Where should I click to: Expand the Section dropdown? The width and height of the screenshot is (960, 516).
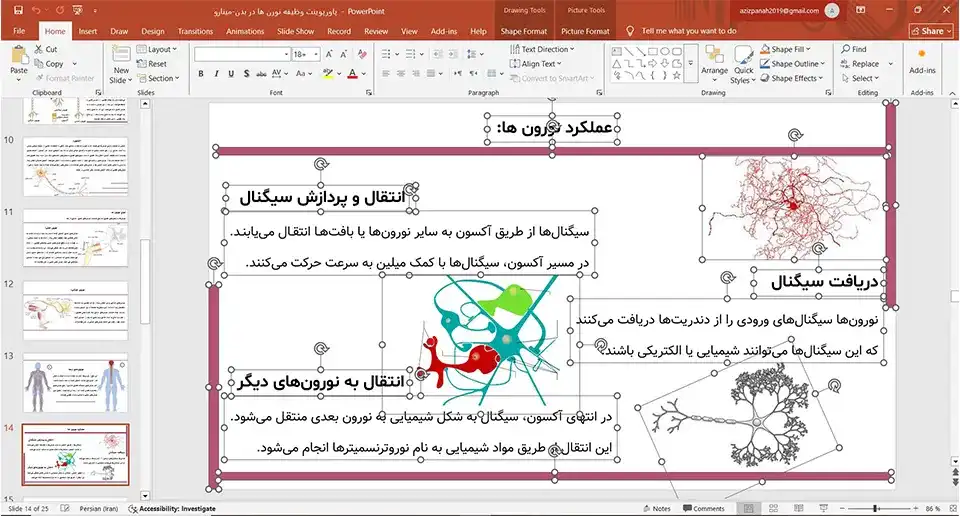coord(159,78)
